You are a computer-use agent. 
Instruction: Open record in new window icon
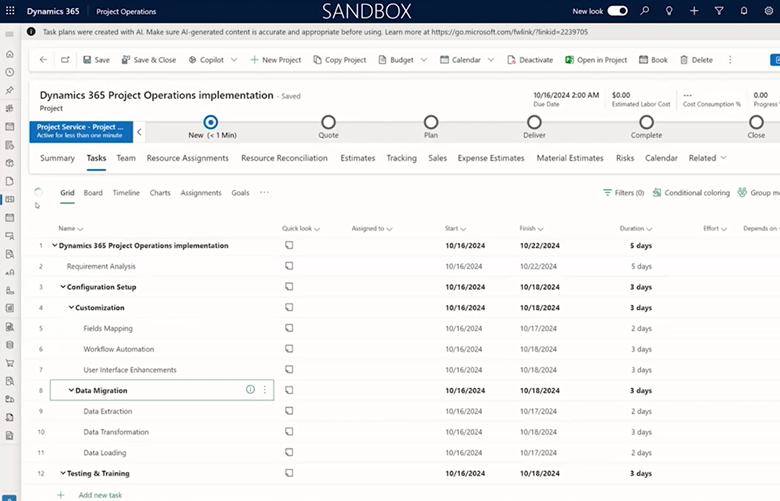point(65,60)
